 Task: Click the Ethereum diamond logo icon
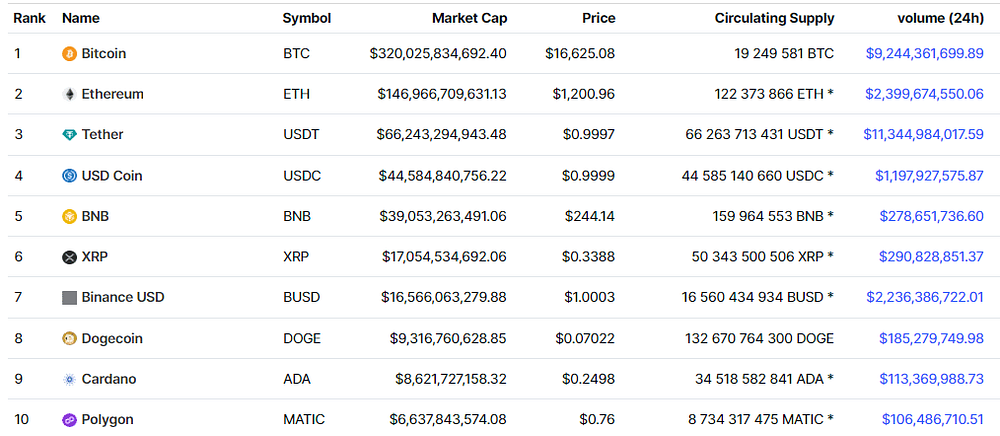coord(69,94)
